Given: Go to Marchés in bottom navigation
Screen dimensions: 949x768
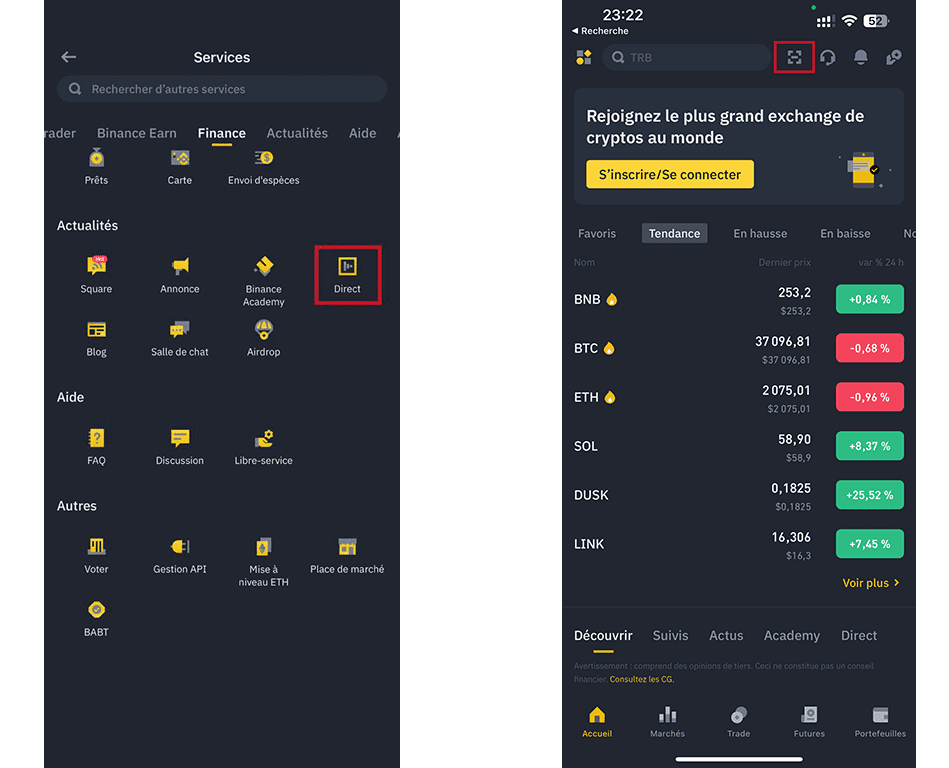Looking at the screenshot, I should coord(668,722).
